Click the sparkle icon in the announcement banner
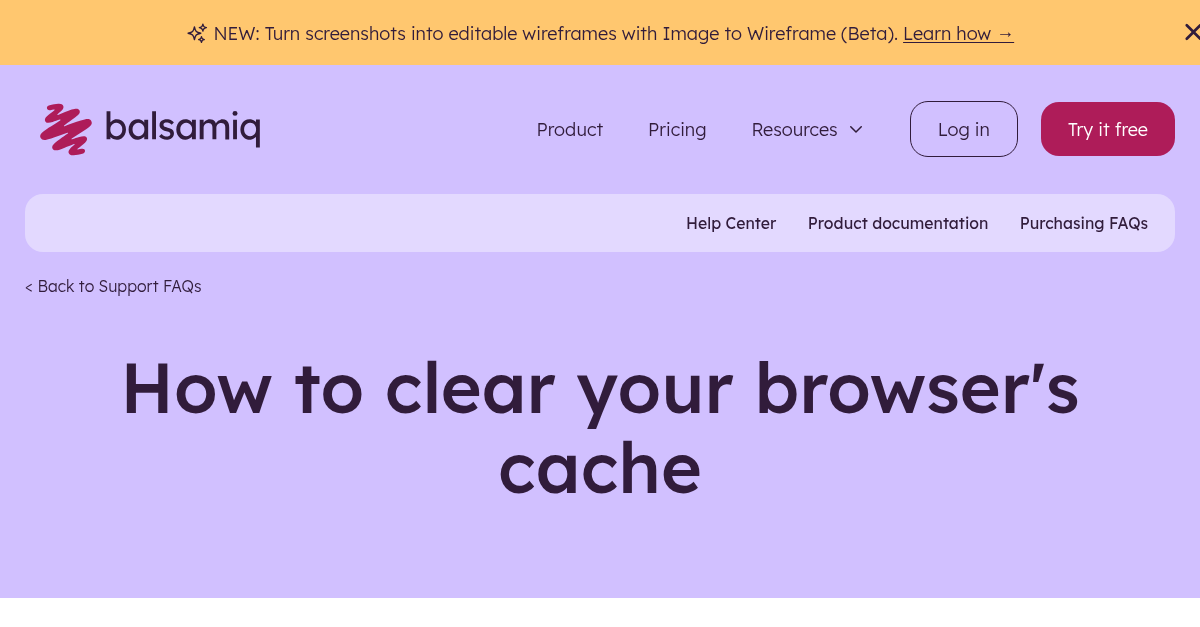The image size is (1200, 627). 197,33
